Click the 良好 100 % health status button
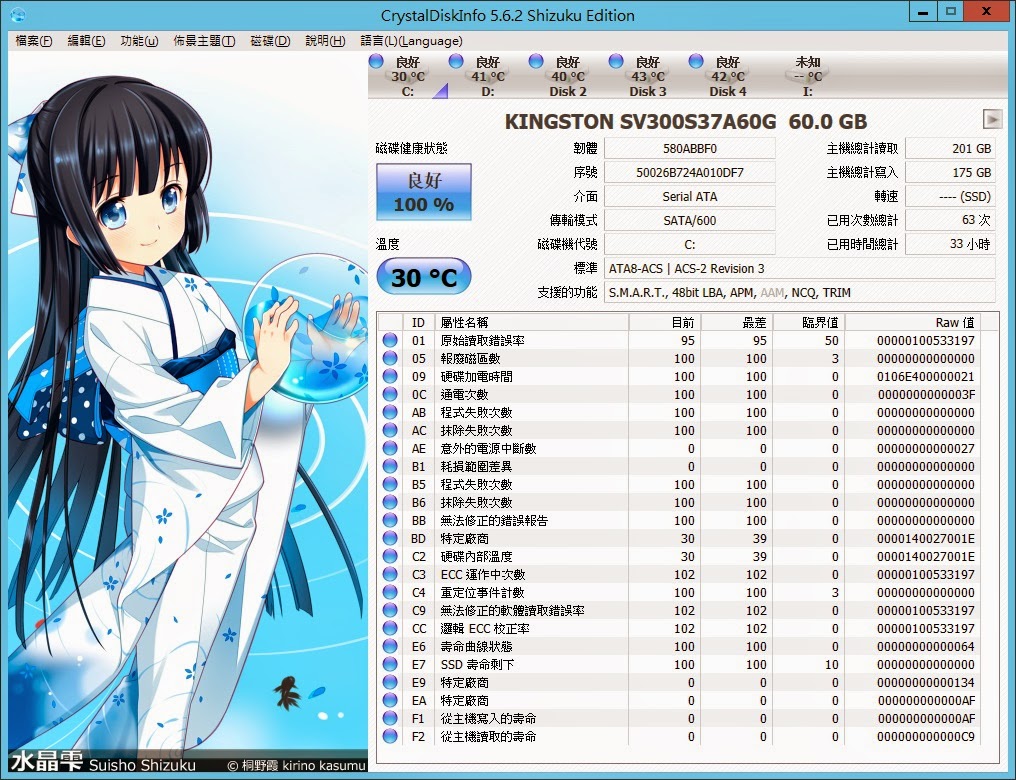The image size is (1016, 780). (x=424, y=192)
